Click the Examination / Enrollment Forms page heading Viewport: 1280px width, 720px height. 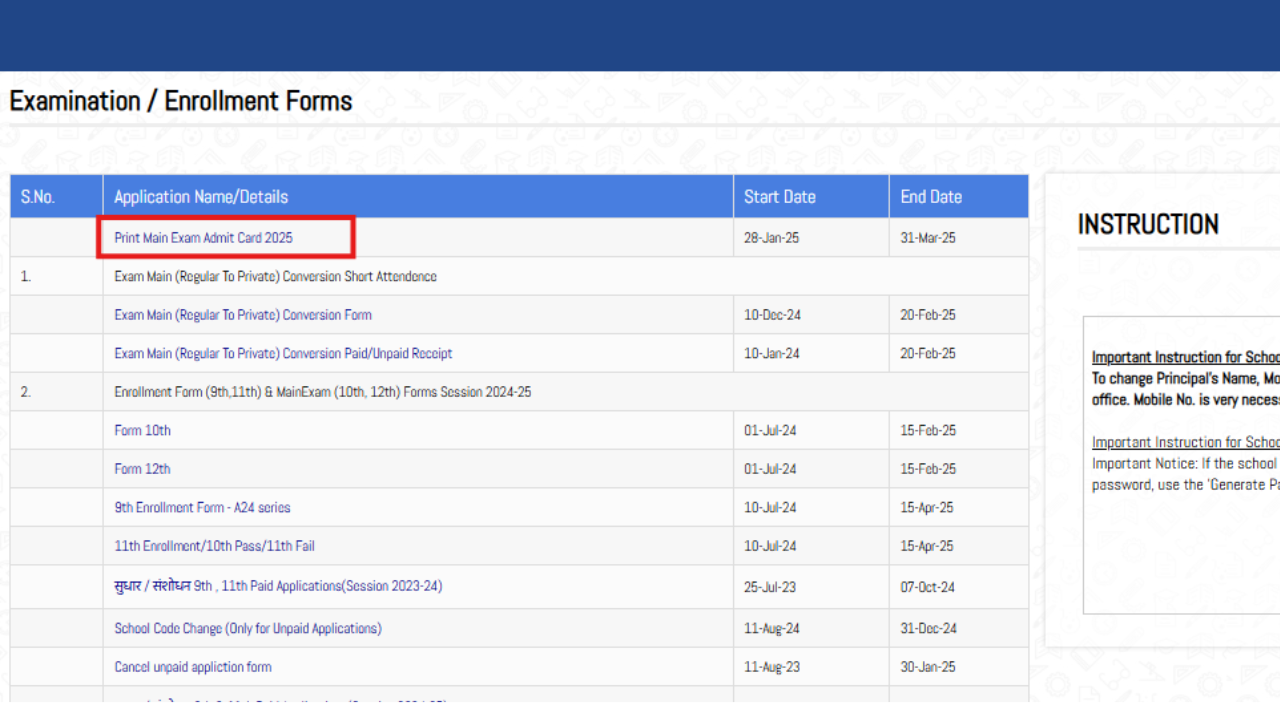pyautogui.click(x=180, y=100)
